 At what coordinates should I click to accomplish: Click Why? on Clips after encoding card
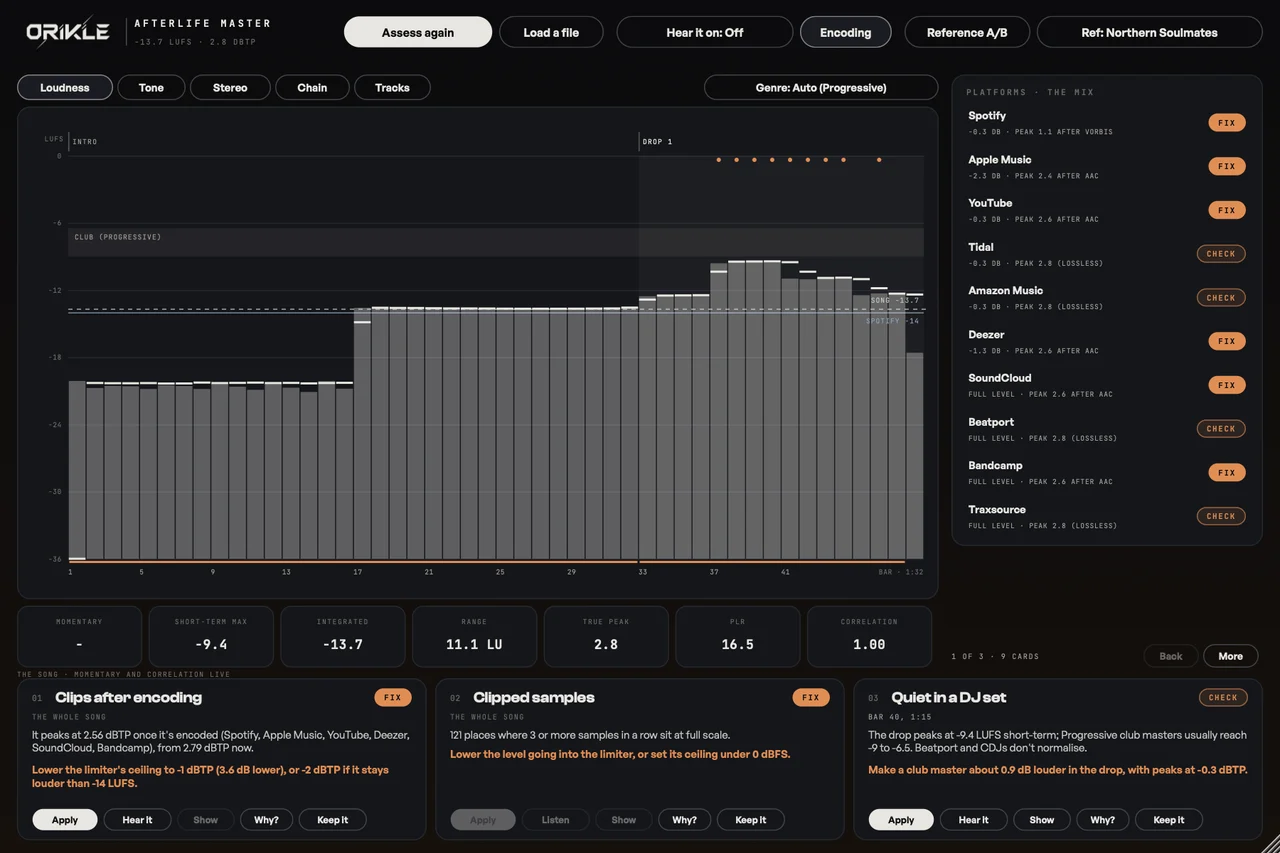[266, 820]
